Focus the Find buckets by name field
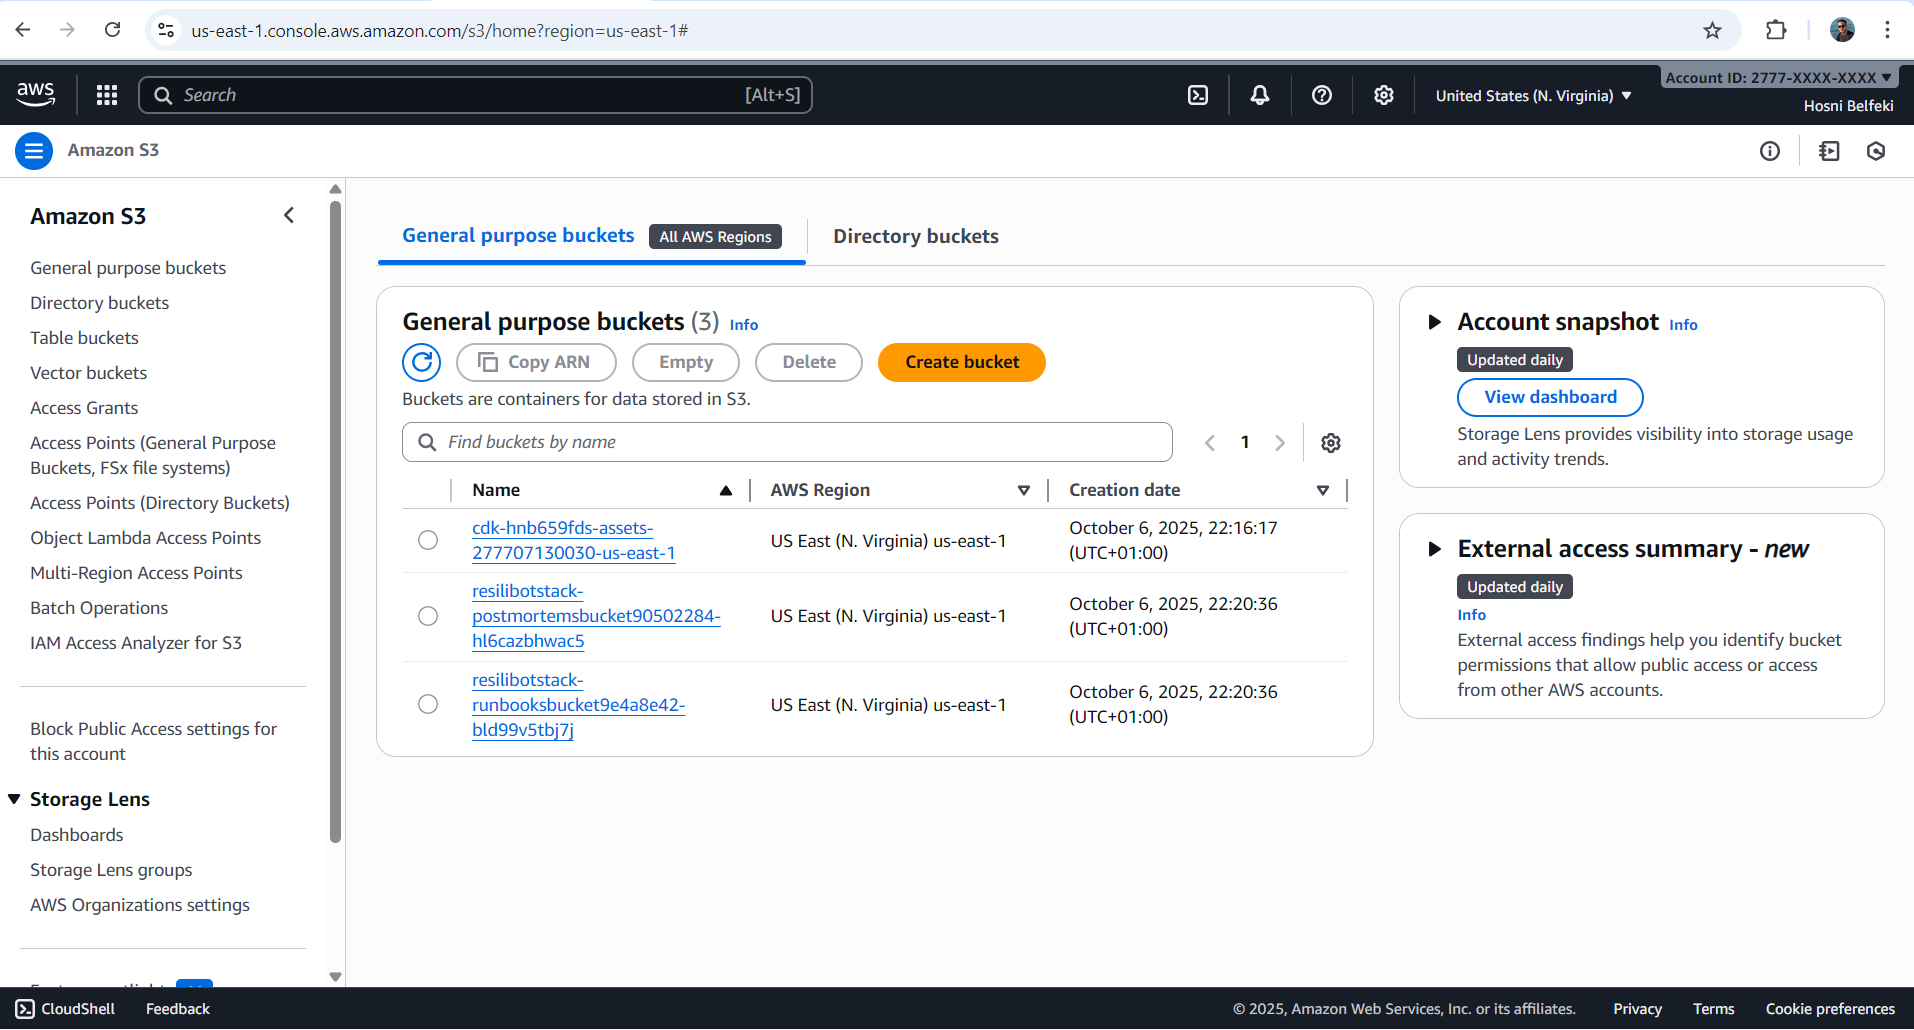This screenshot has width=1914, height=1030. tap(787, 442)
